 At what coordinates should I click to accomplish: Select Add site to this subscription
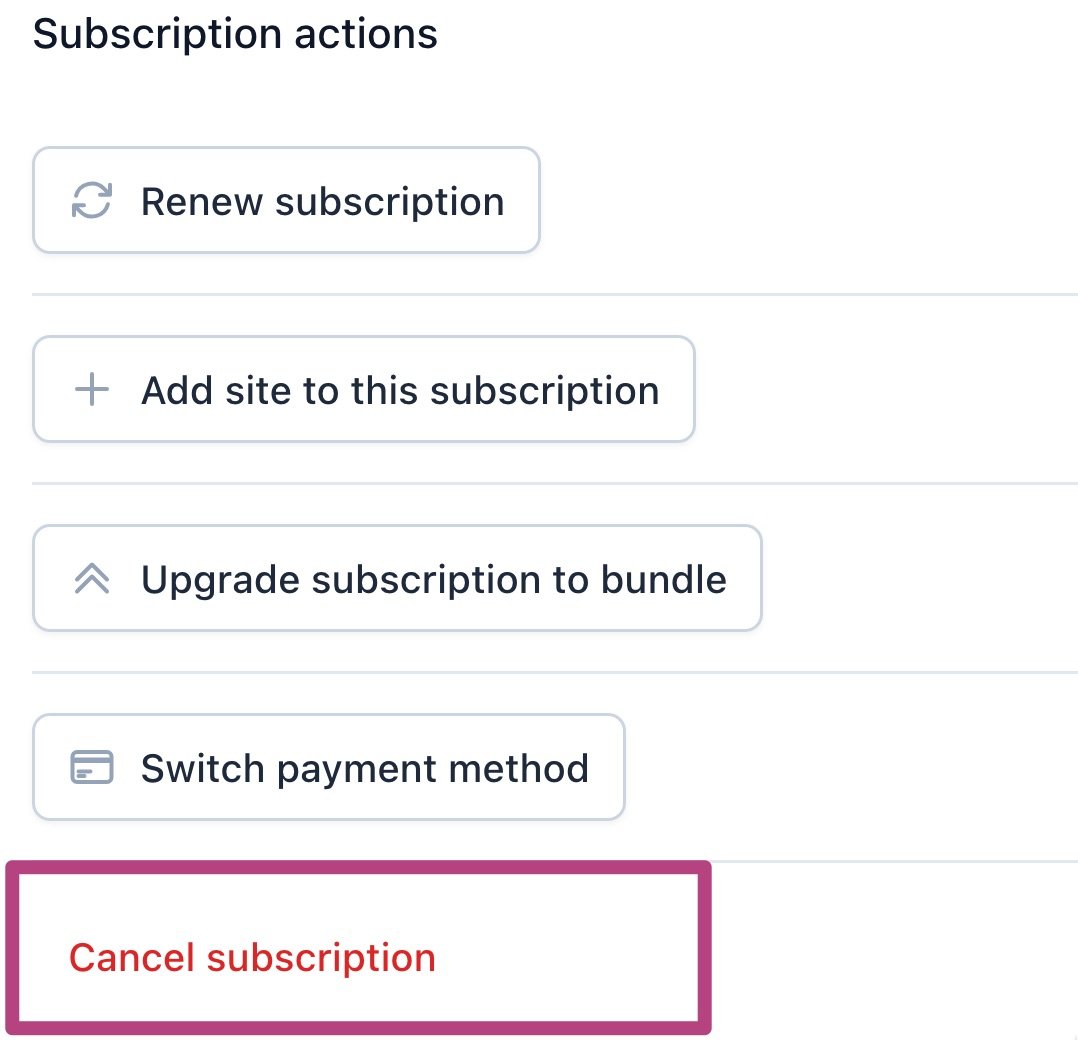(x=363, y=389)
